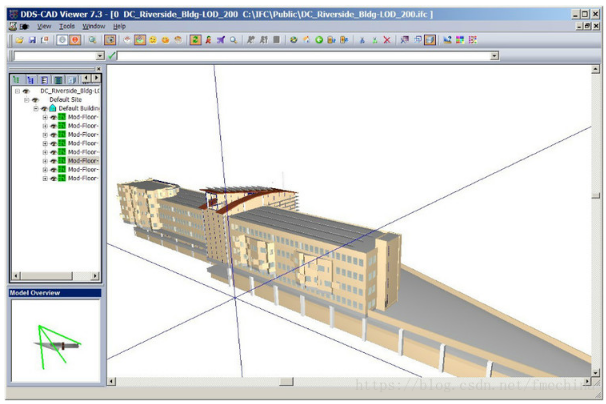The height and width of the screenshot is (404, 606).
Task: Open the Window menu
Action: point(94,26)
